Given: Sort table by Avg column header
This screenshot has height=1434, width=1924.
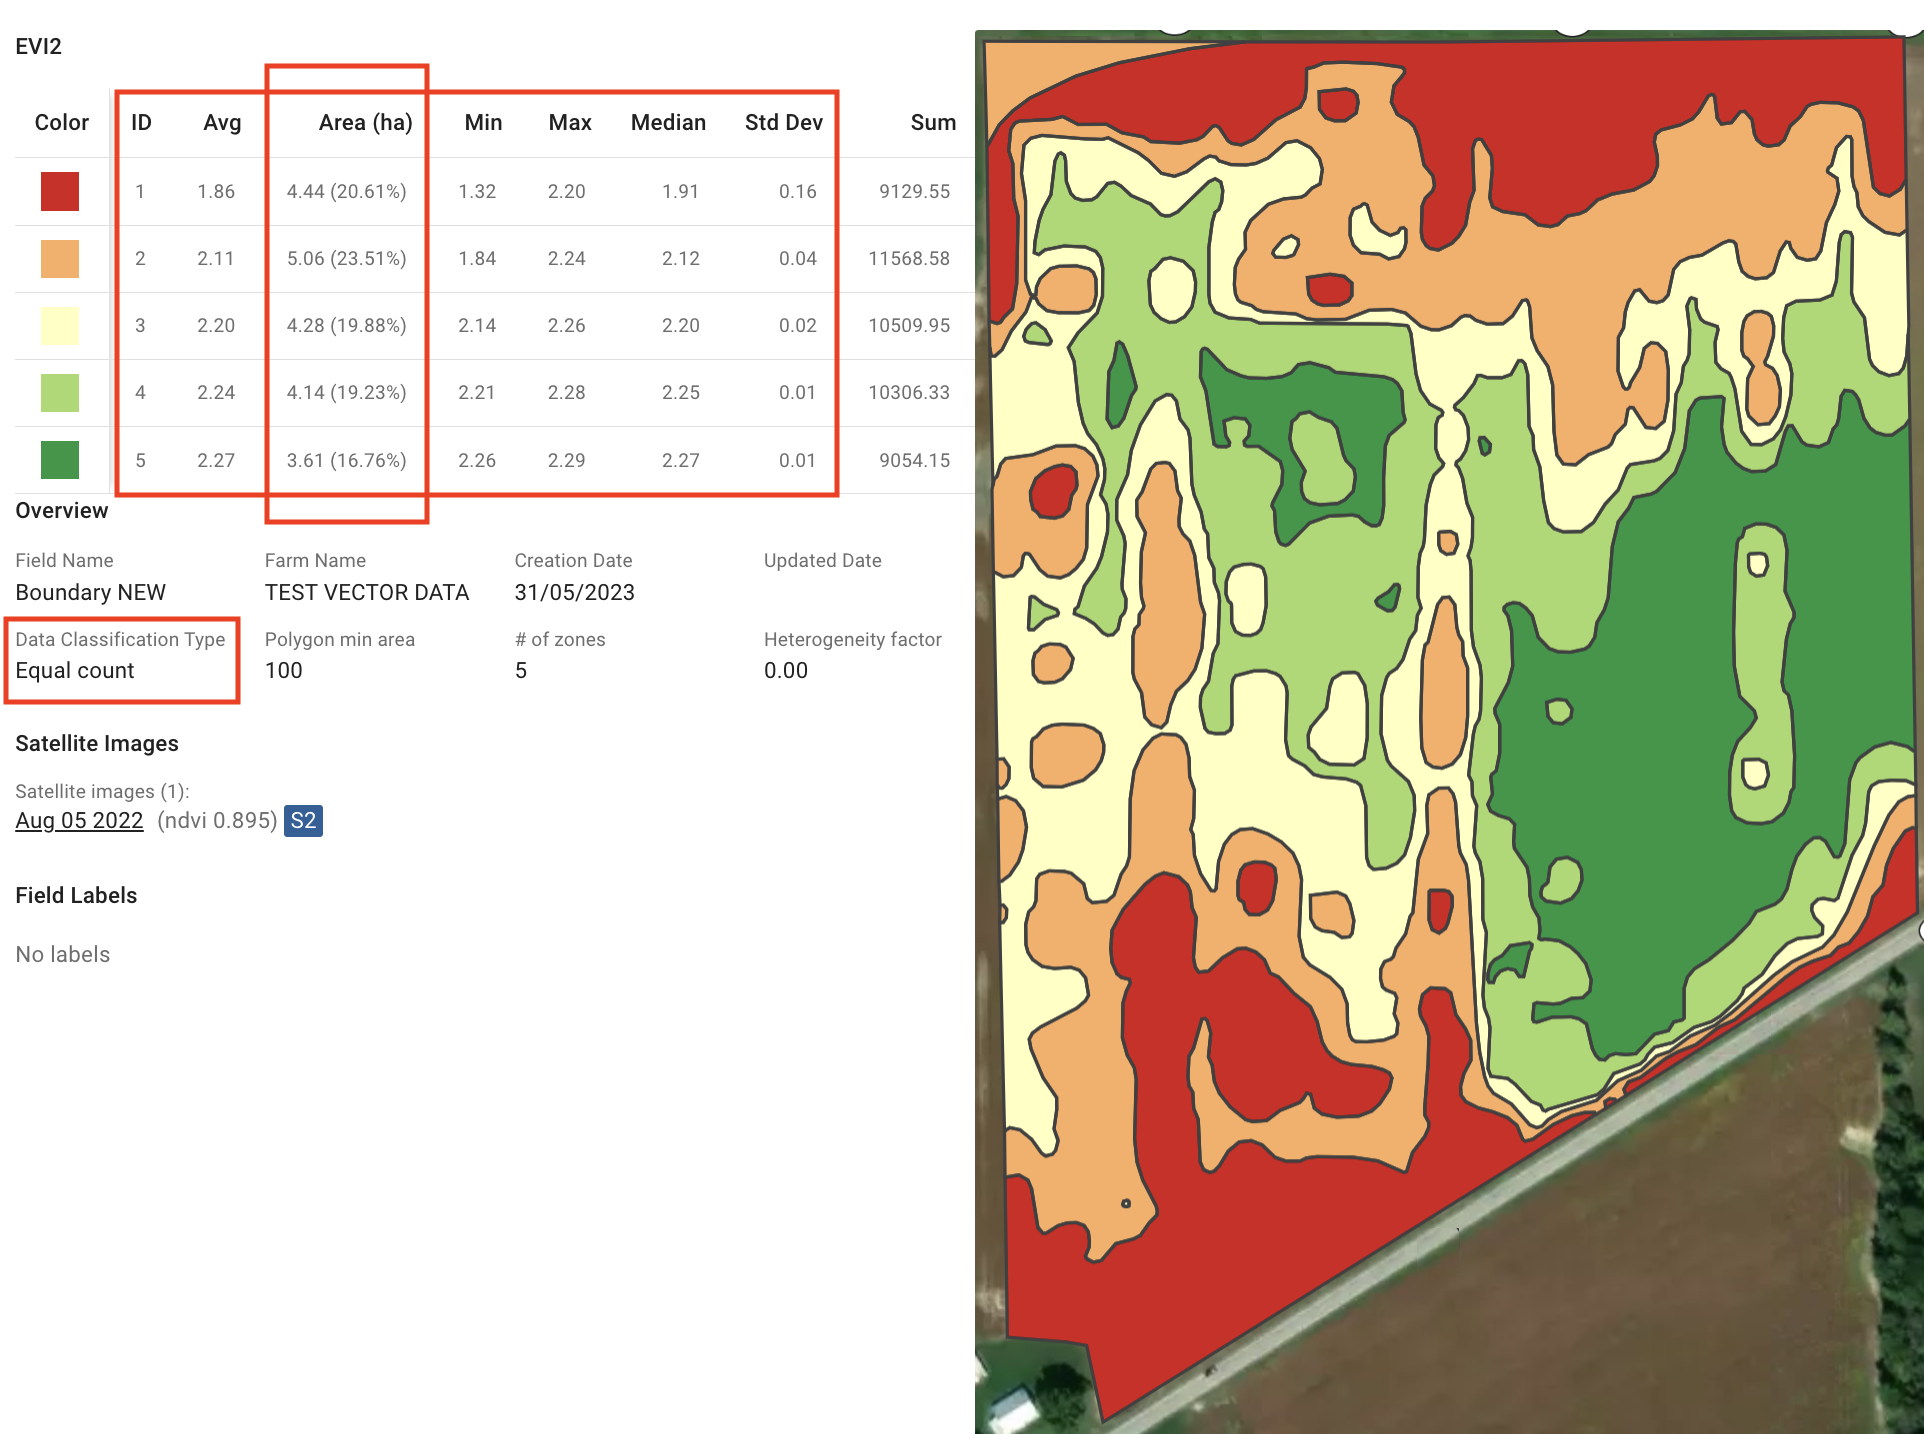Looking at the screenshot, I should point(222,123).
